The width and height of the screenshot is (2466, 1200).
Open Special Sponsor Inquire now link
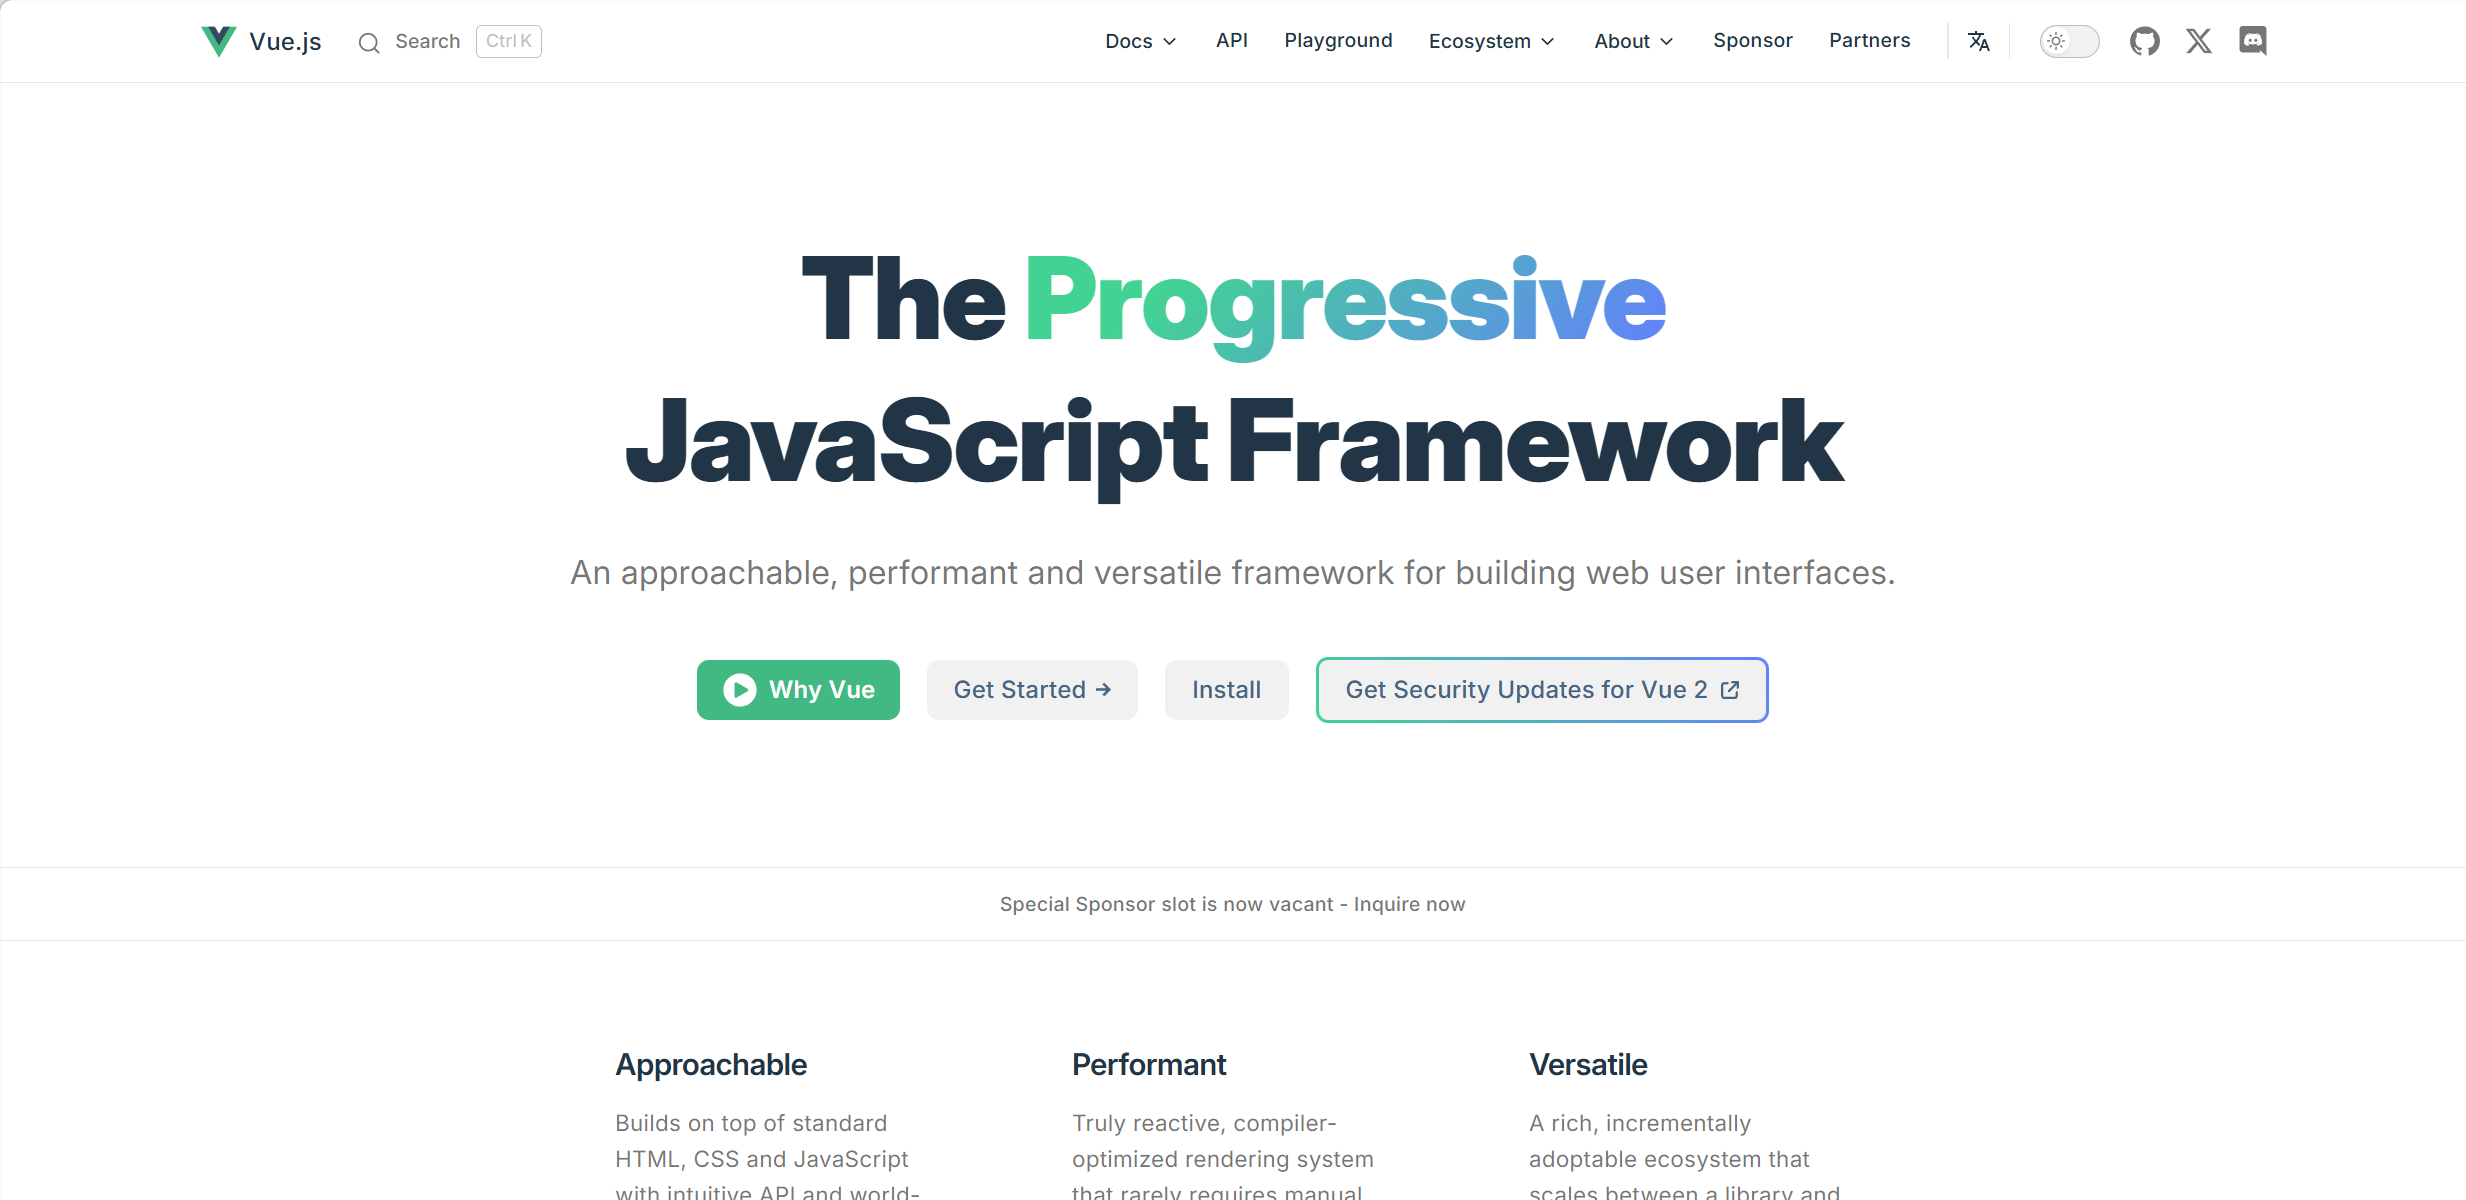click(1409, 904)
